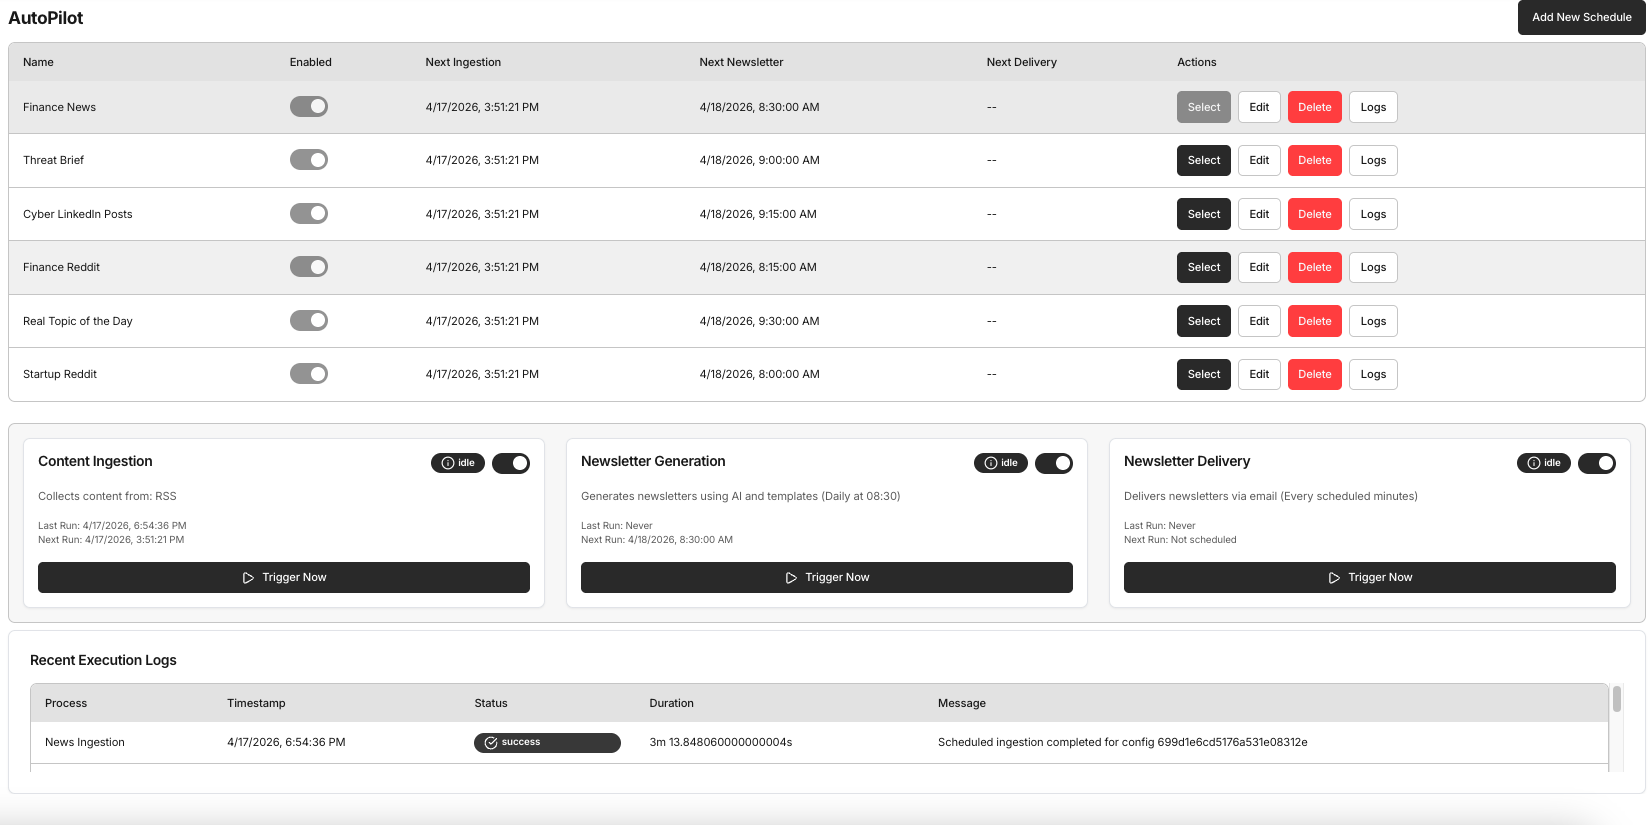This screenshot has height=825, width=1651.
Task: Switch off Real Topic of the Day toggle
Action: coord(309,321)
